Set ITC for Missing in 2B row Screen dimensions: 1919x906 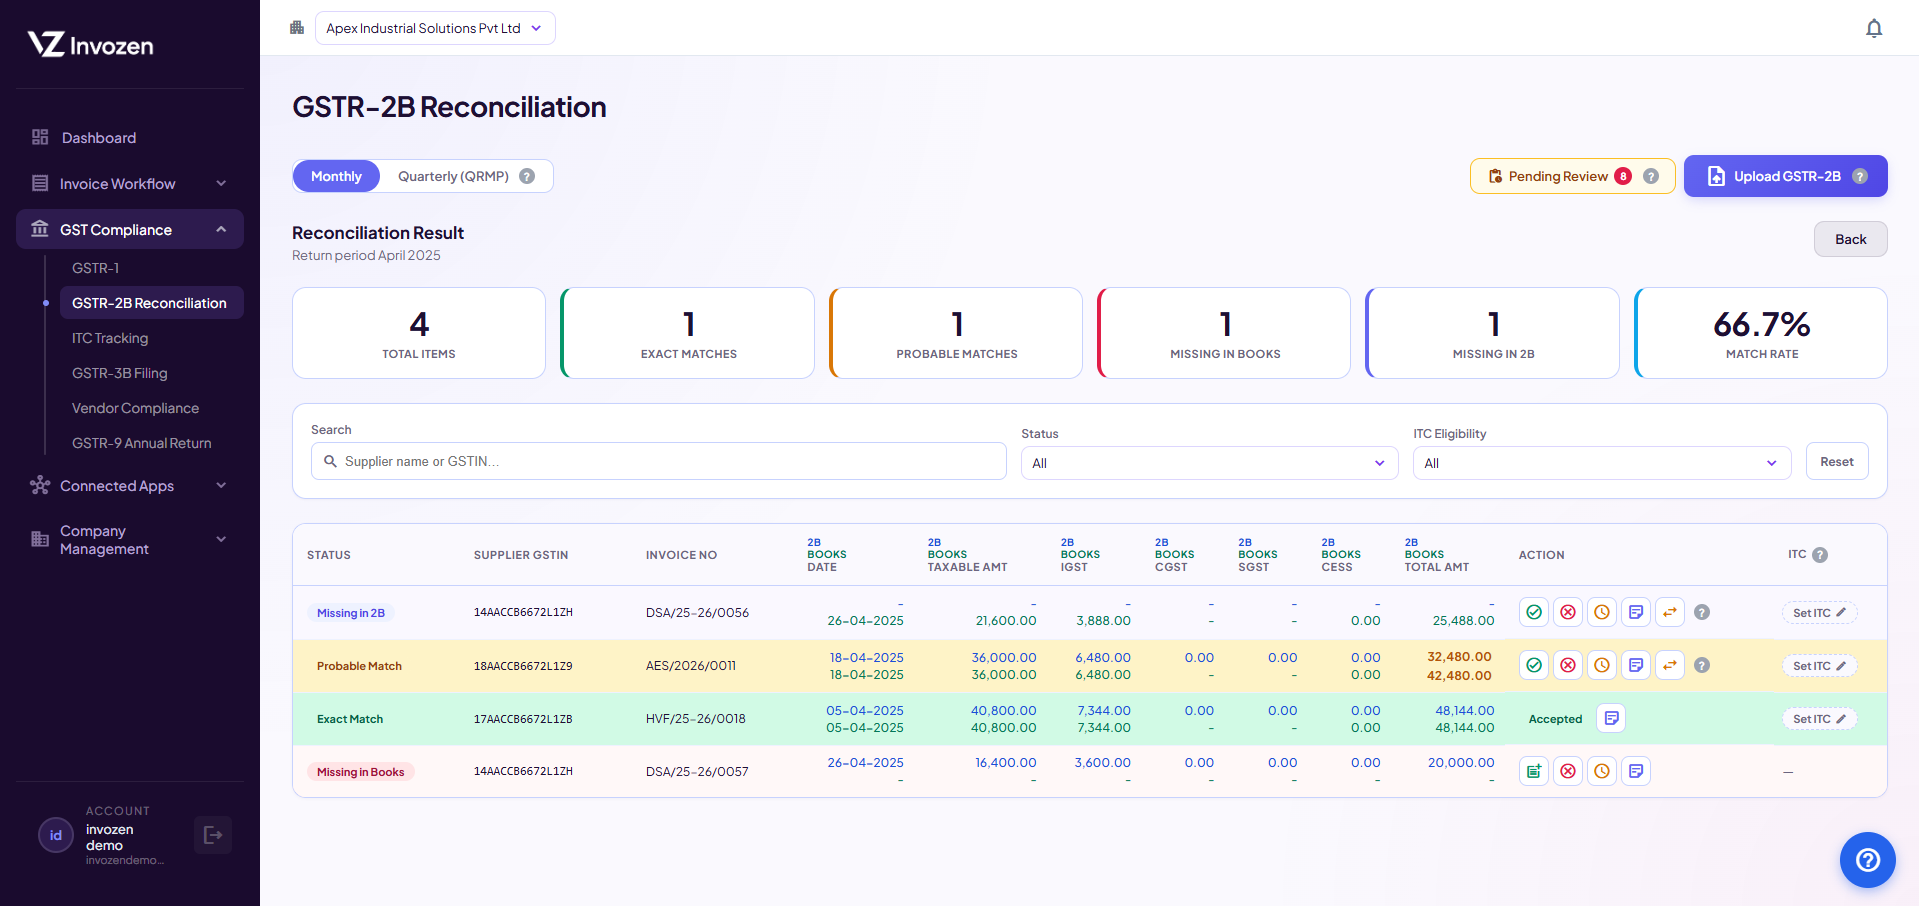point(1819,612)
